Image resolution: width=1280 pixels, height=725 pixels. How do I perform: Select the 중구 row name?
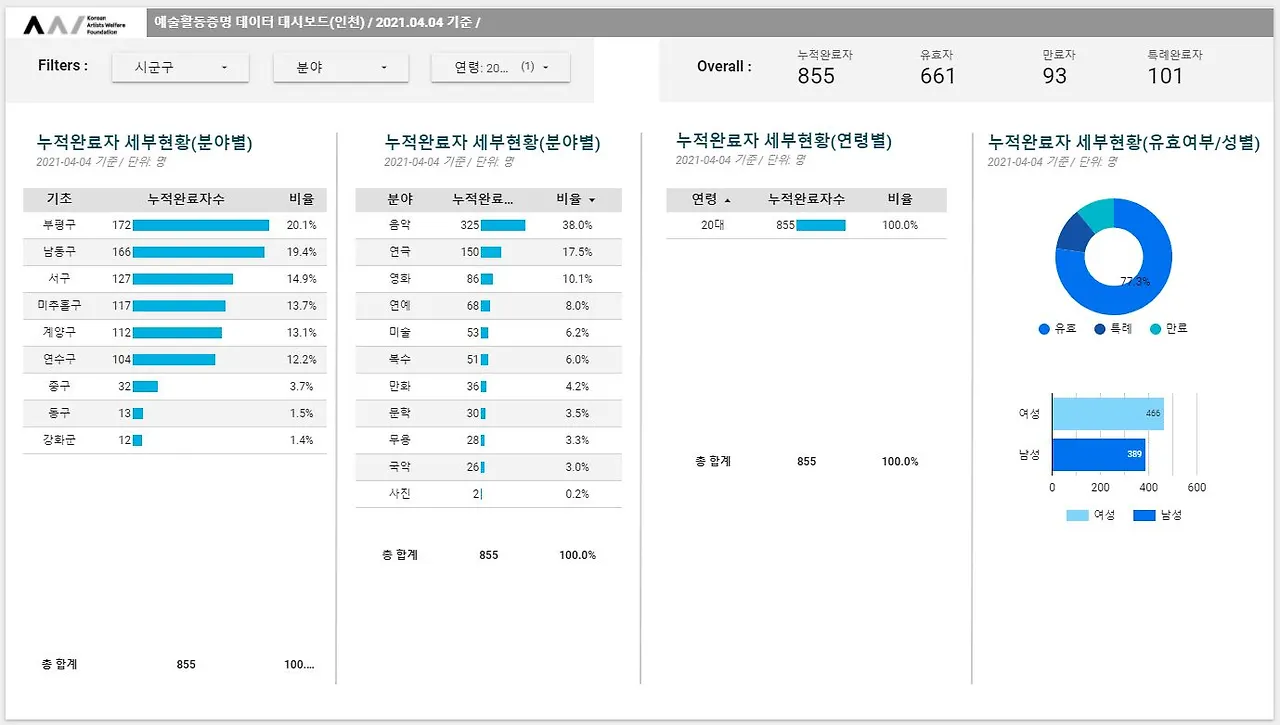pyautogui.click(x=59, y=386)
